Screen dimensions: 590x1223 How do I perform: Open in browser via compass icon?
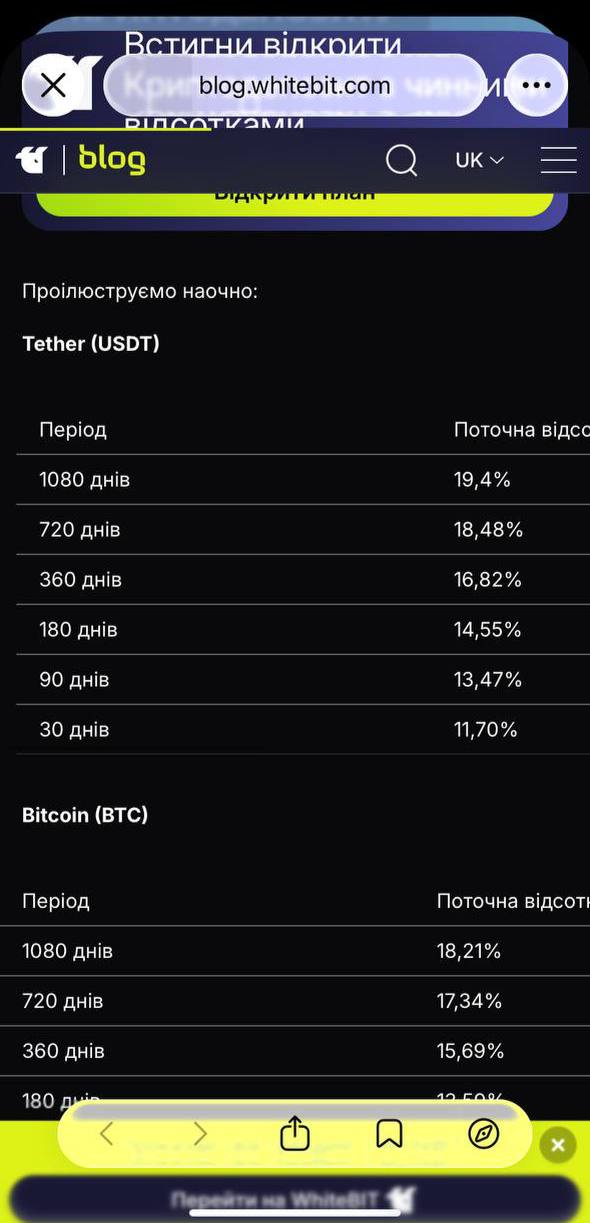click(484, 1133)
